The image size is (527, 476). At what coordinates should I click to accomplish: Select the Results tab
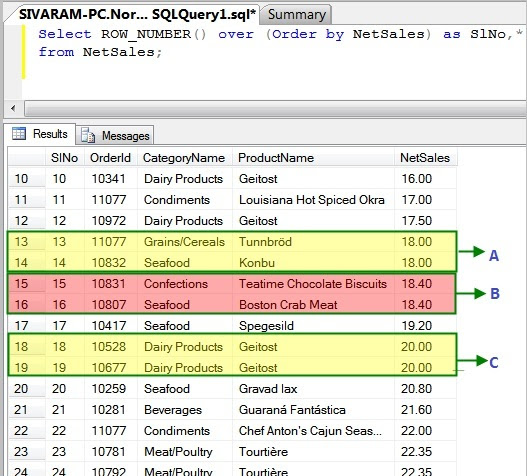click(40, 134)
